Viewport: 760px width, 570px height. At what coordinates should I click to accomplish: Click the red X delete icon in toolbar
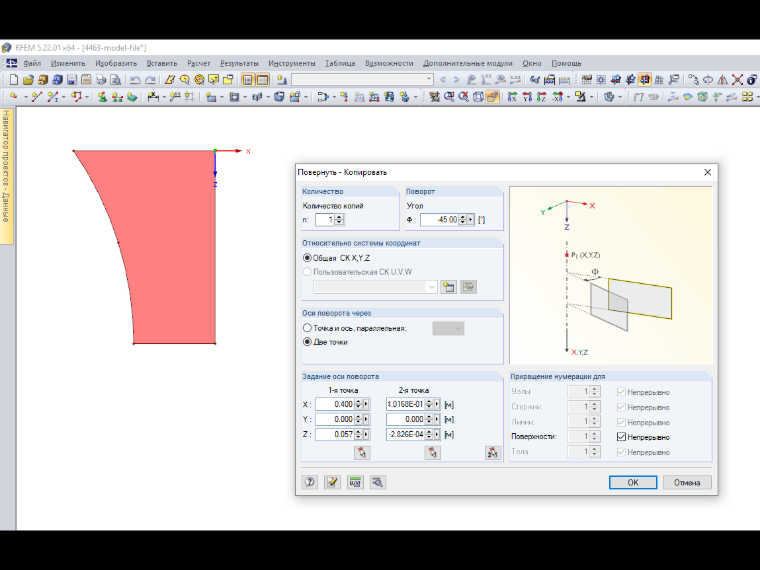[x=737, y=79]
